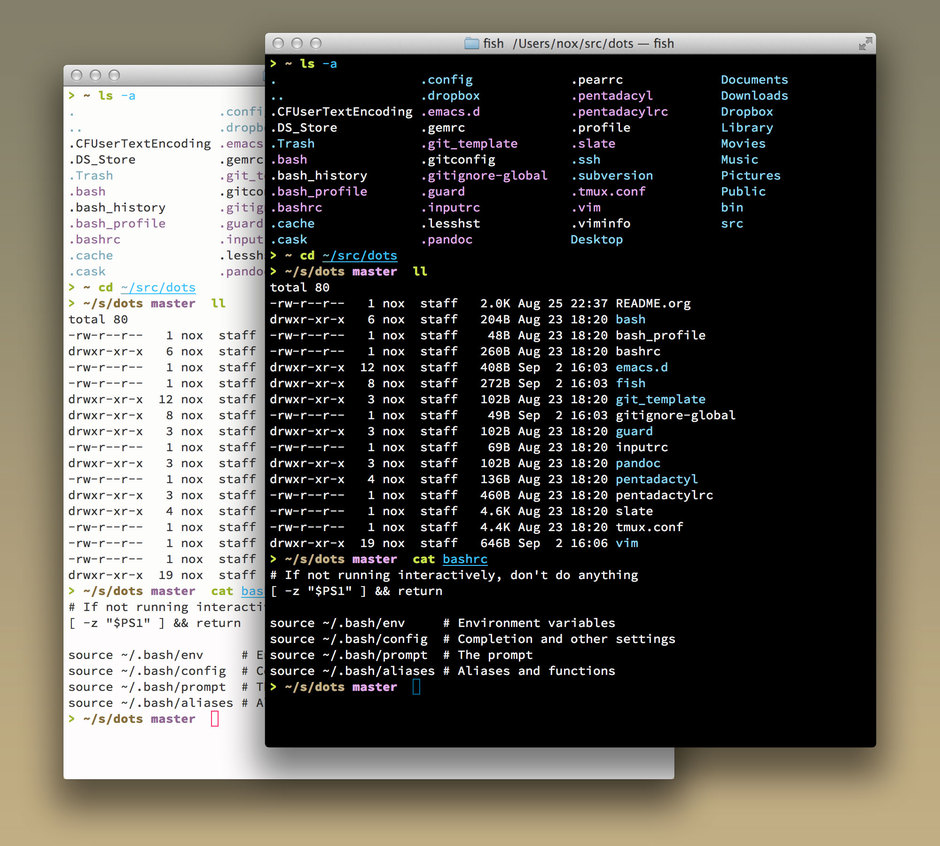This screenshot has height=846, width=940.
Task: Click 'git_template' in dark terminal ll listing
Action: tap(661, 400)
